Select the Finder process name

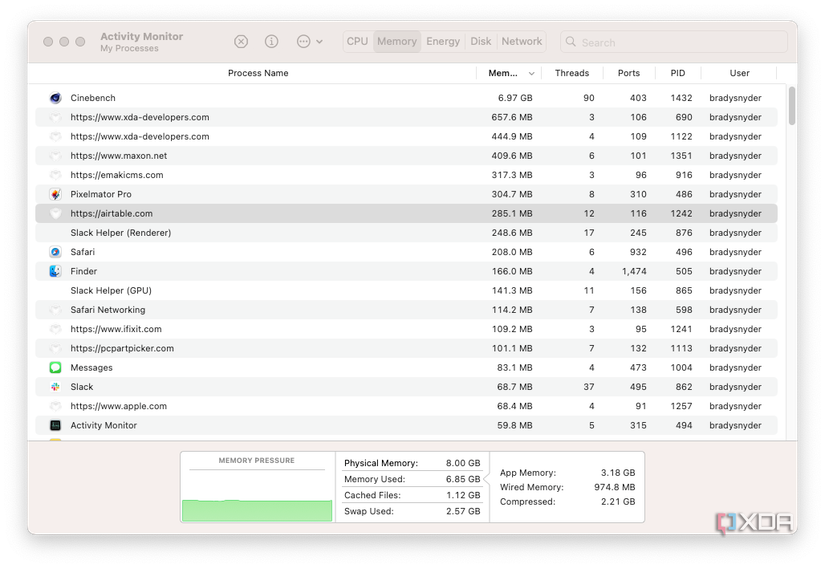[x=84, y=271]
